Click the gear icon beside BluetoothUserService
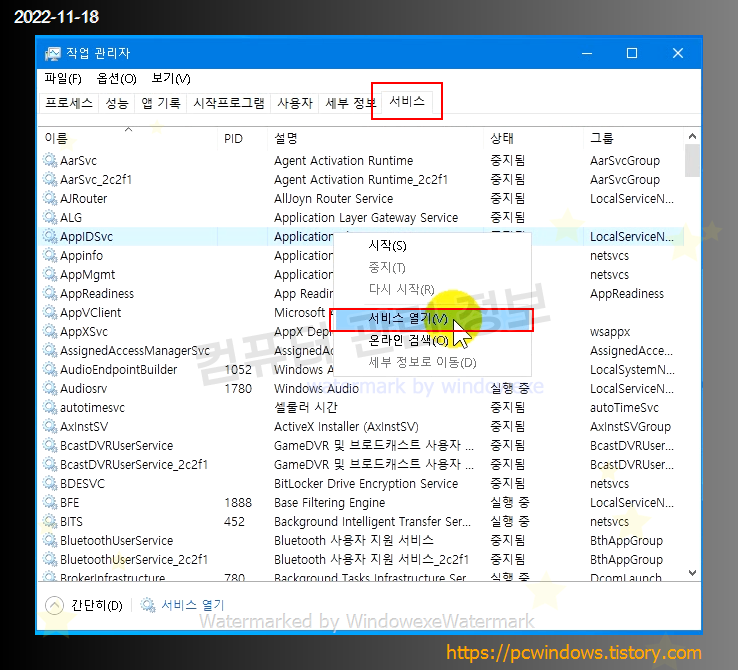This screenshot has width=738, height=670. click(x=50, y=540)
